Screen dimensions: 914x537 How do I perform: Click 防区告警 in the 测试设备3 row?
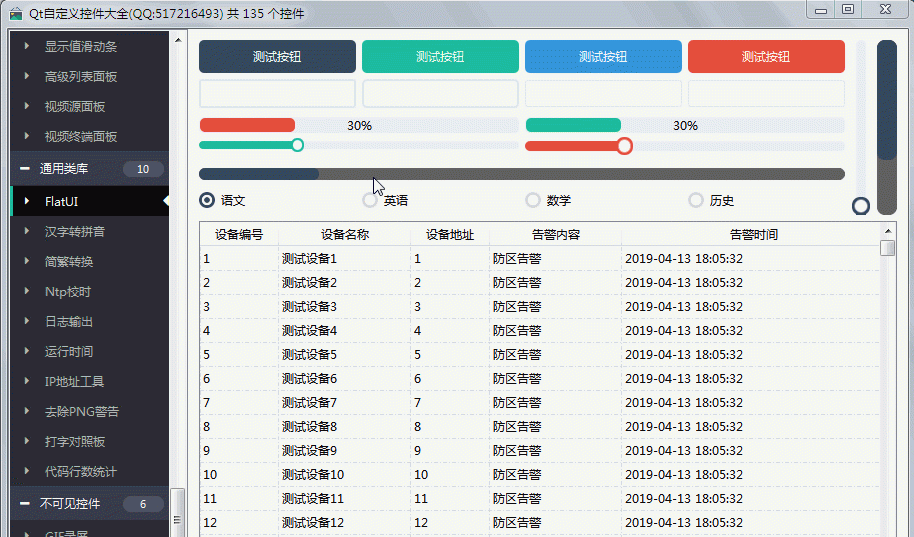556,307
